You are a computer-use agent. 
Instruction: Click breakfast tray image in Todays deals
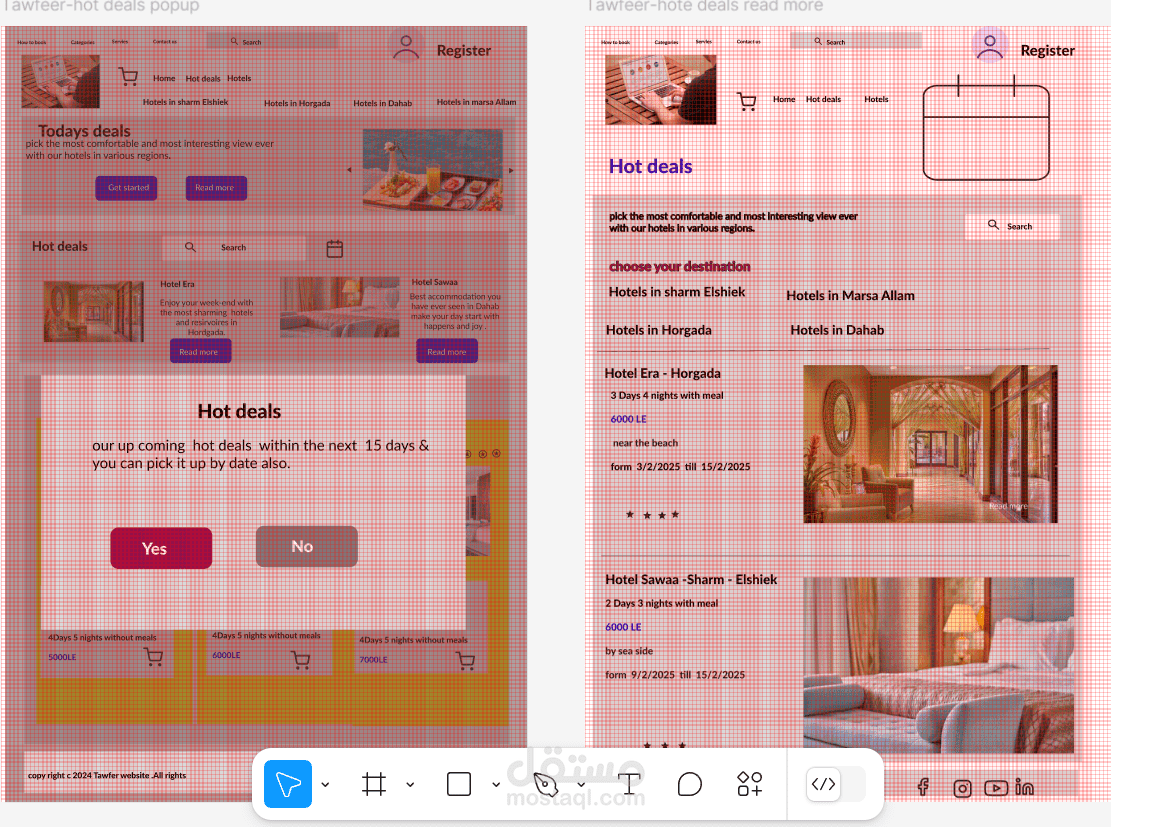(433, 170)
